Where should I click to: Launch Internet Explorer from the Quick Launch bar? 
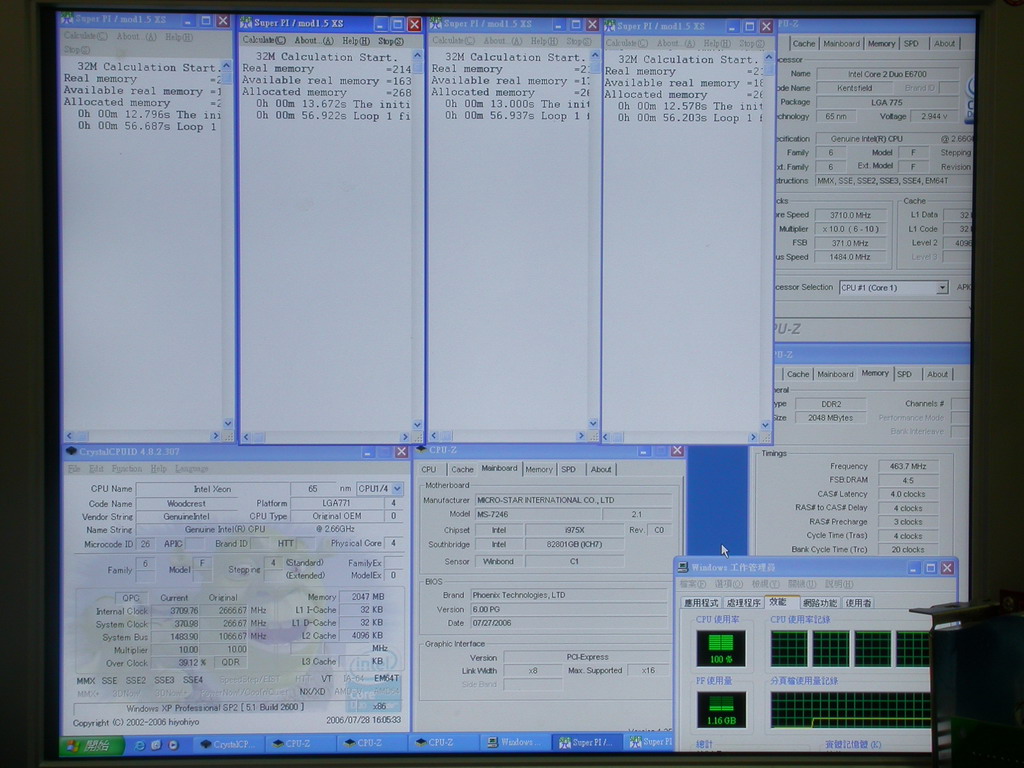click(x=139, y=744)
